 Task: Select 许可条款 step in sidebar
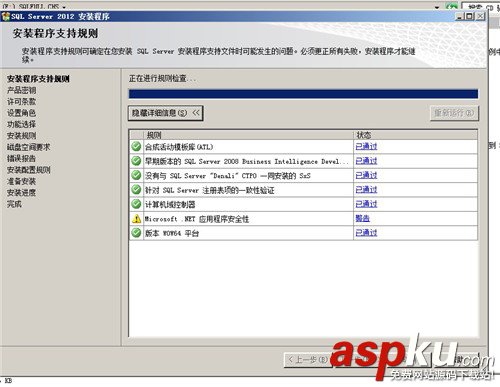pos(21,101)
